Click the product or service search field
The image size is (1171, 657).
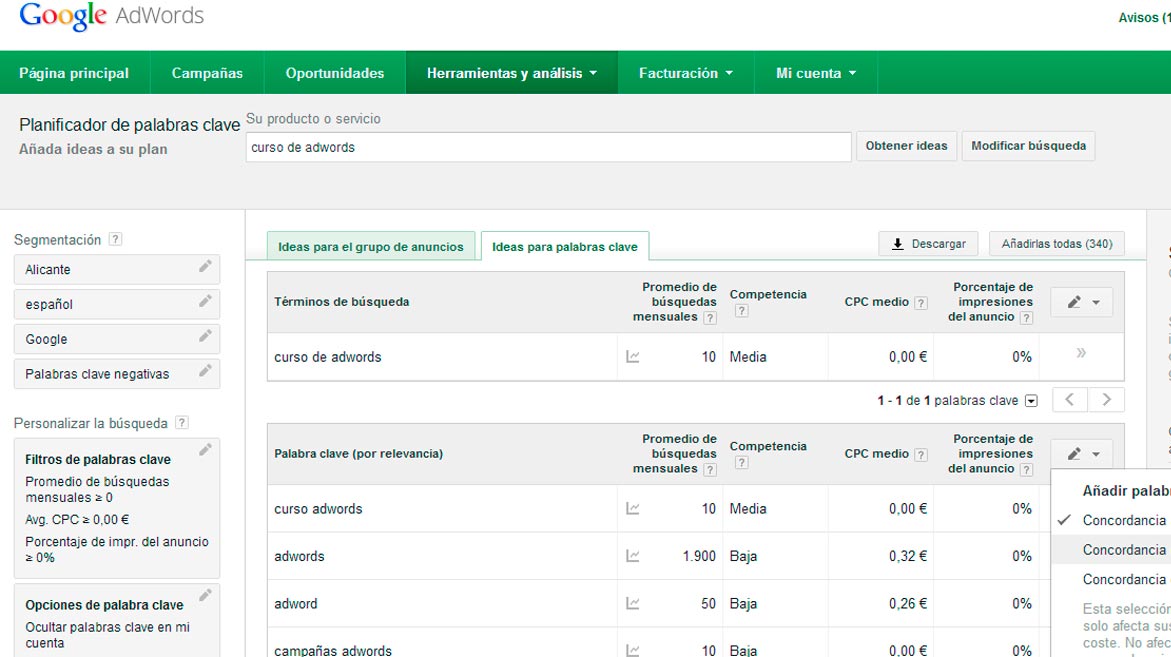548,147
